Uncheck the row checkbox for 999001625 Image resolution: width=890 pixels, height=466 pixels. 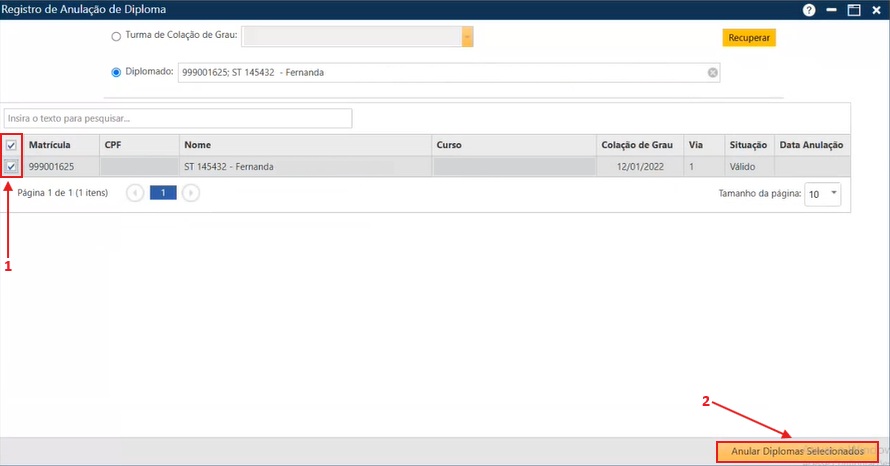pos(12,167)
